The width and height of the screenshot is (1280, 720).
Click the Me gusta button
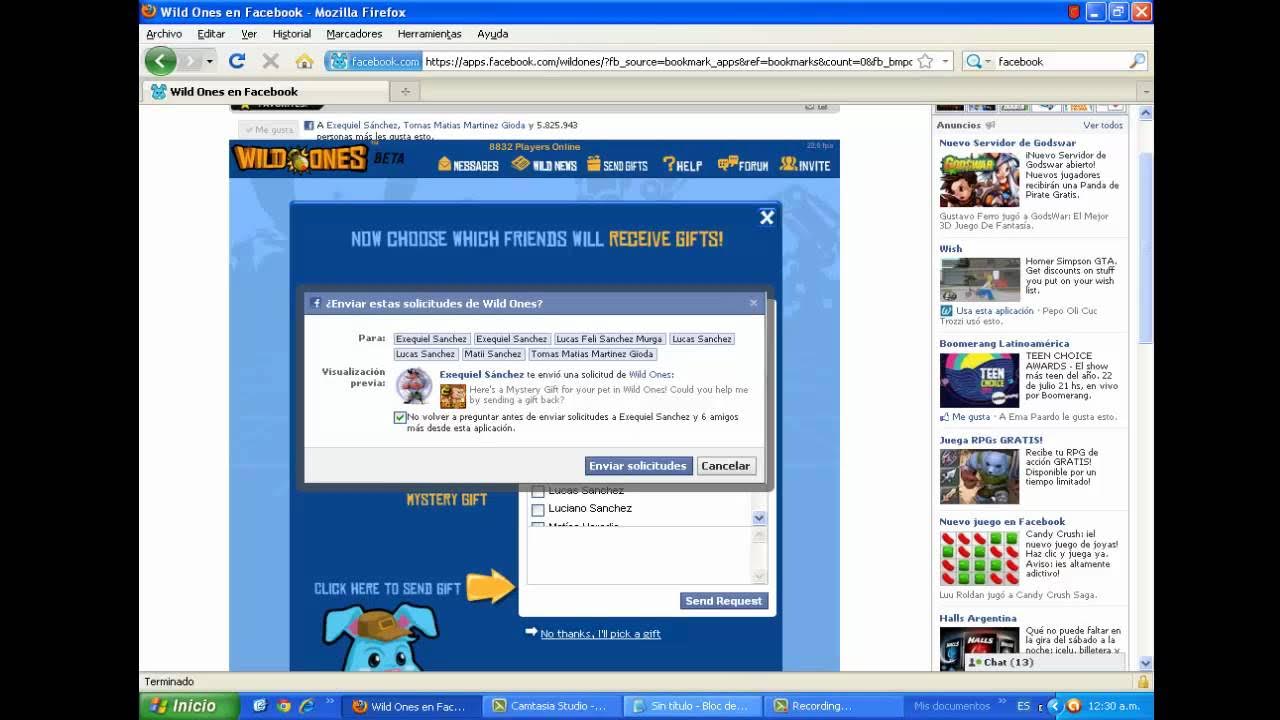[268, 129]
